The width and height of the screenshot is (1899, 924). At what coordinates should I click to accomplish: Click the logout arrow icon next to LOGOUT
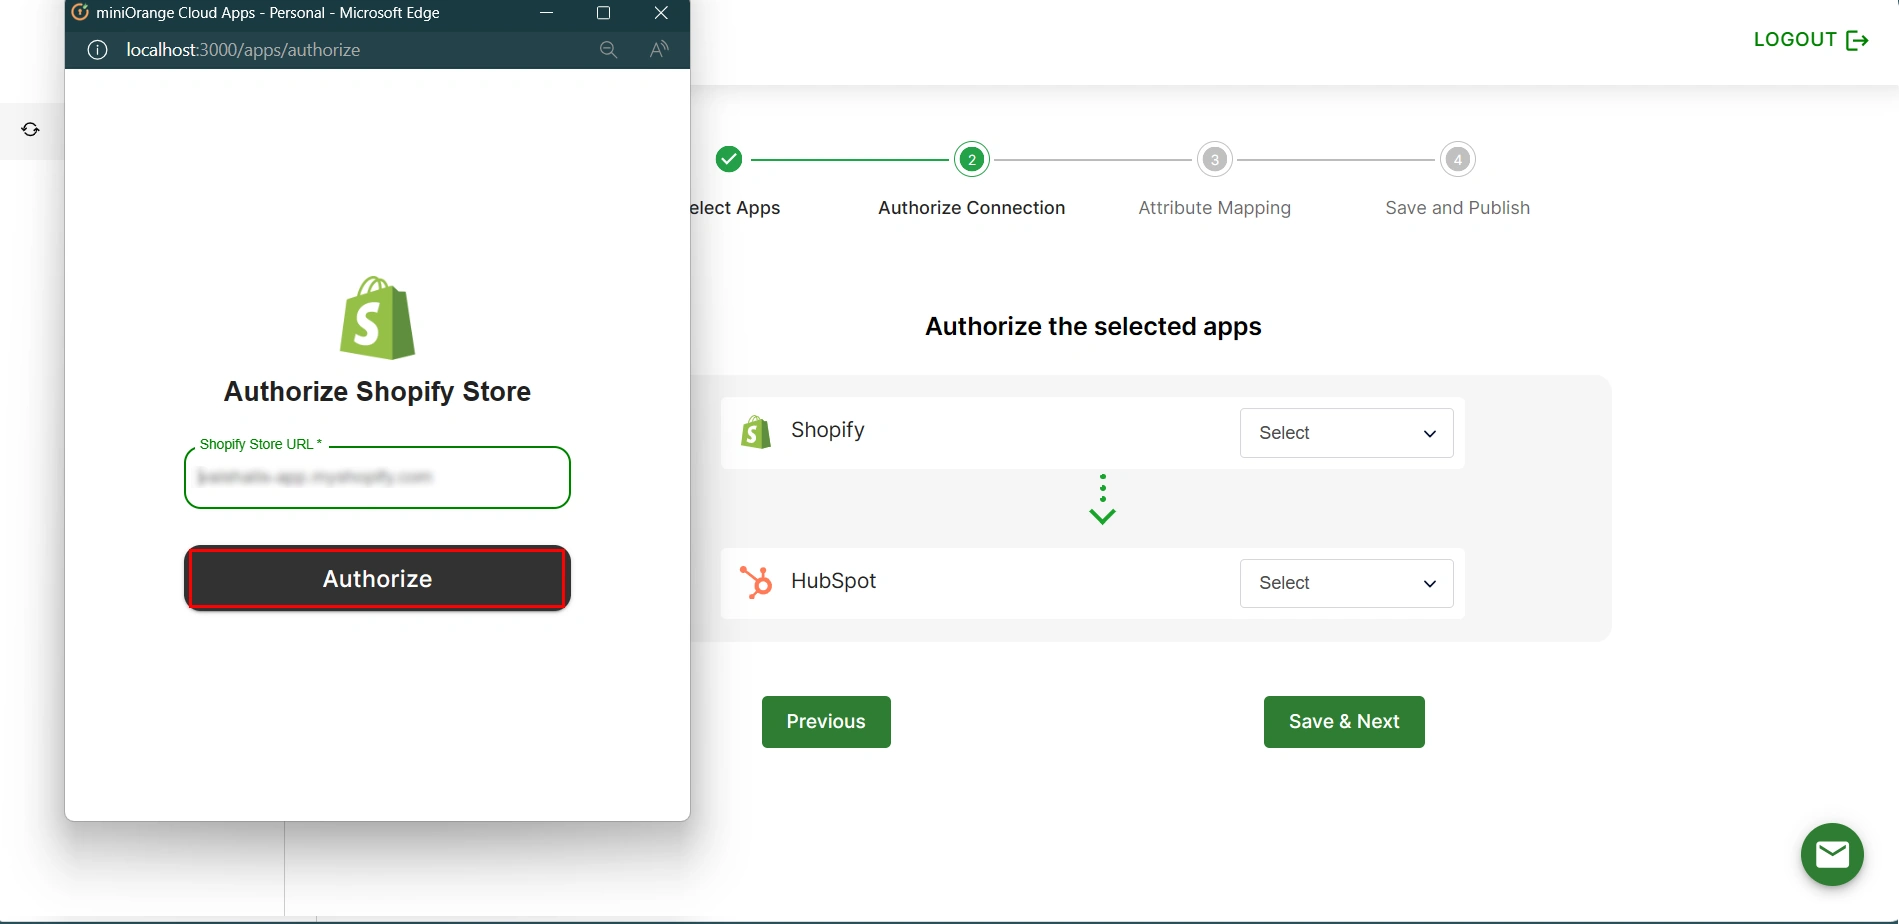click(x=1859, y=39)
